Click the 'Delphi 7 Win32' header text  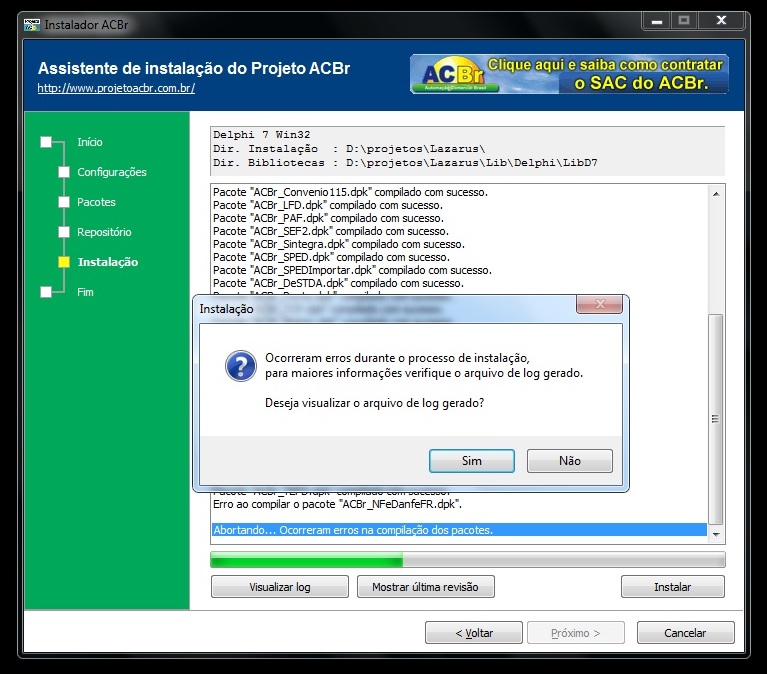coord(262,135)
